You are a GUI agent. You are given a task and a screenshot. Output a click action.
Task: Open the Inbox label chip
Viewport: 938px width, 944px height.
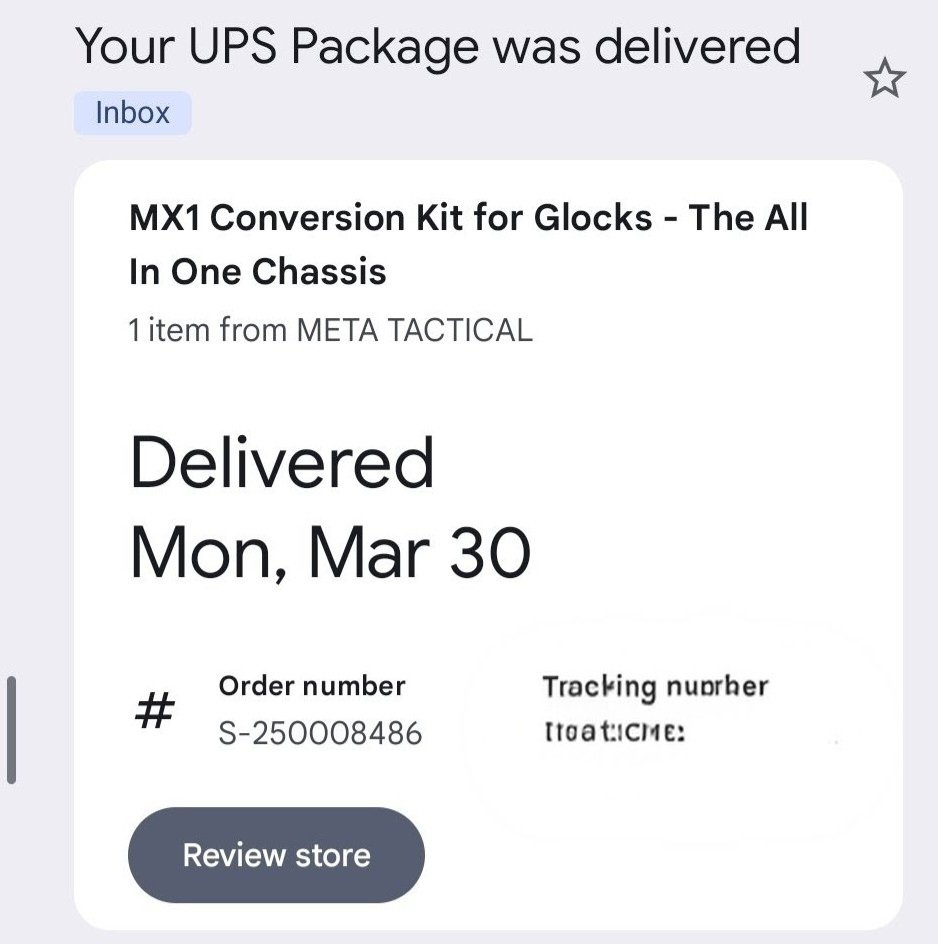tap(132, 113)
